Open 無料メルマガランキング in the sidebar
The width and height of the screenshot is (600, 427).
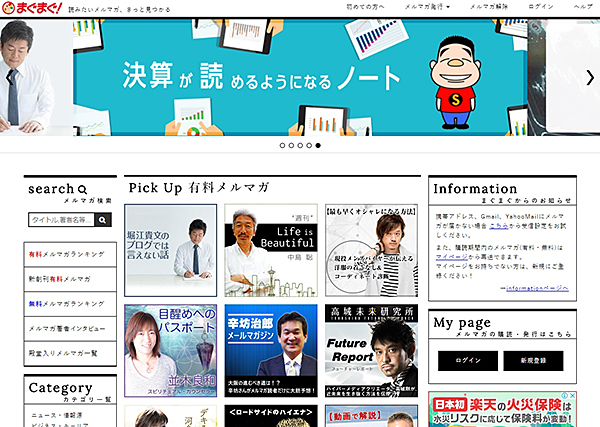point(68,303)
